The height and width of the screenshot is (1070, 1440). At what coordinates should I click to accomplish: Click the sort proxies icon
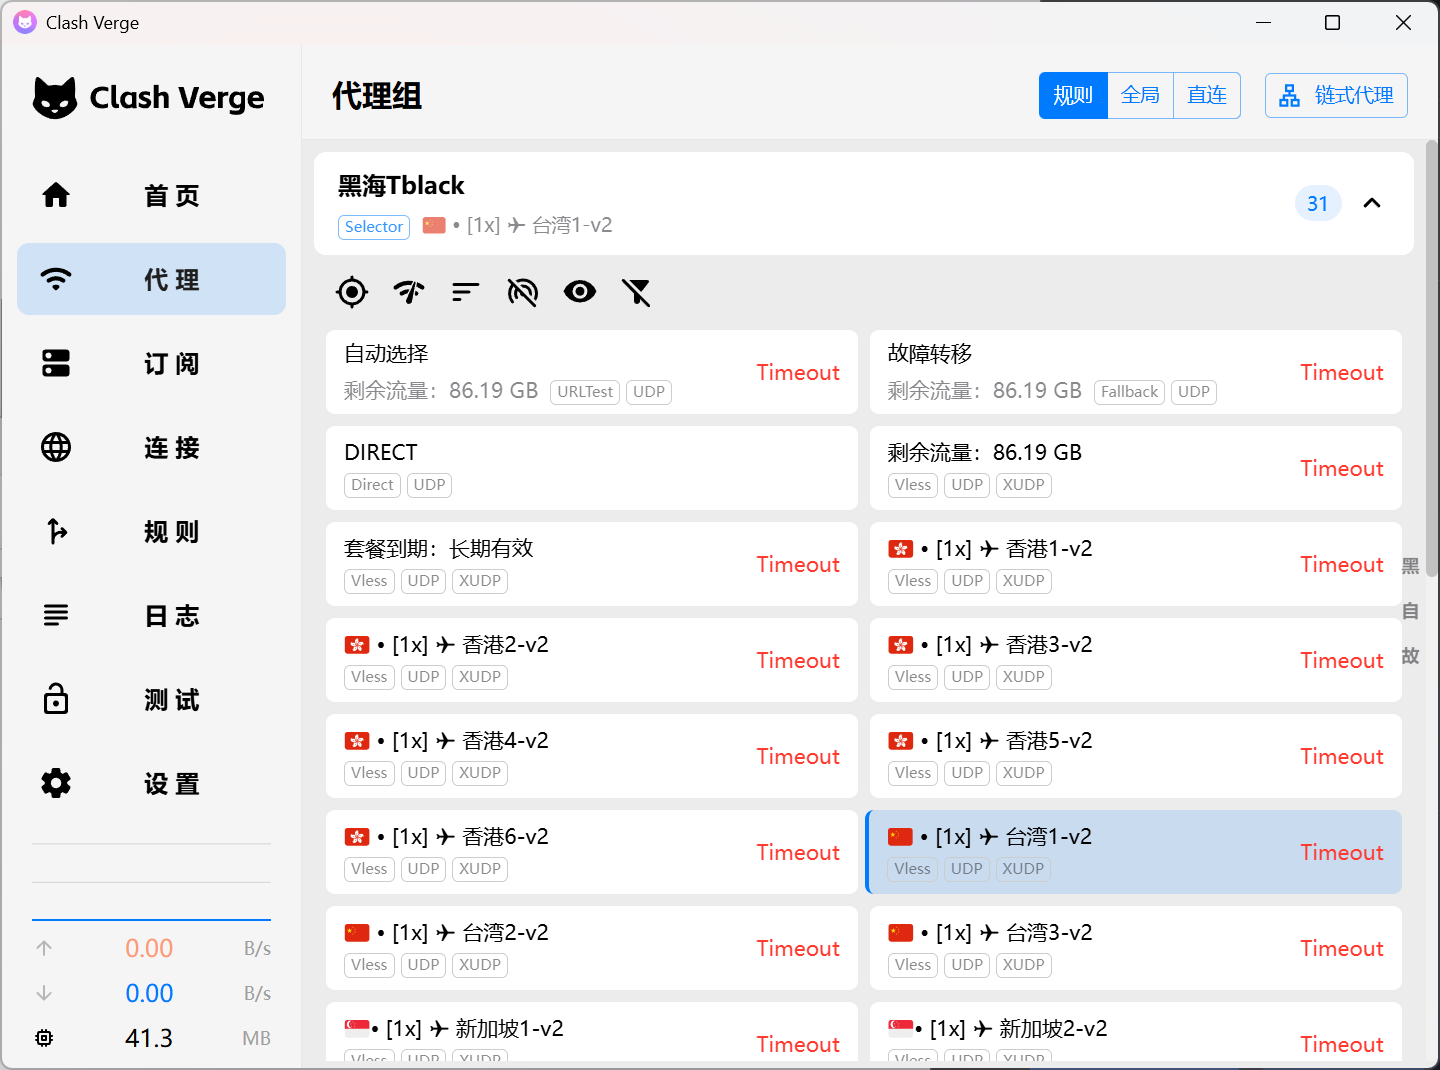tap(466, 292)
